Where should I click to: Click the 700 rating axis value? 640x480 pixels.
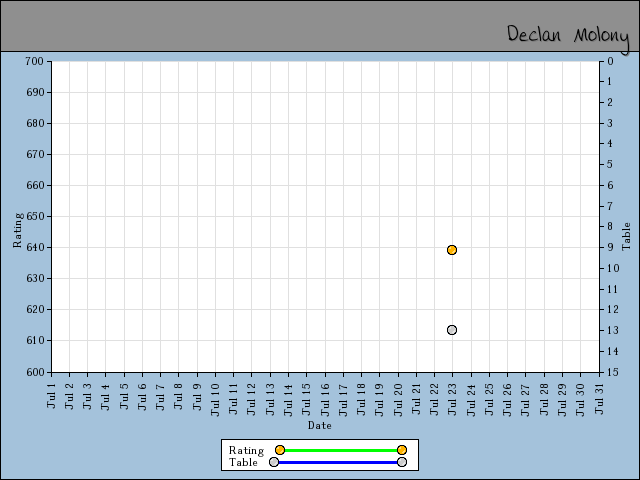[x=34, y=61]
